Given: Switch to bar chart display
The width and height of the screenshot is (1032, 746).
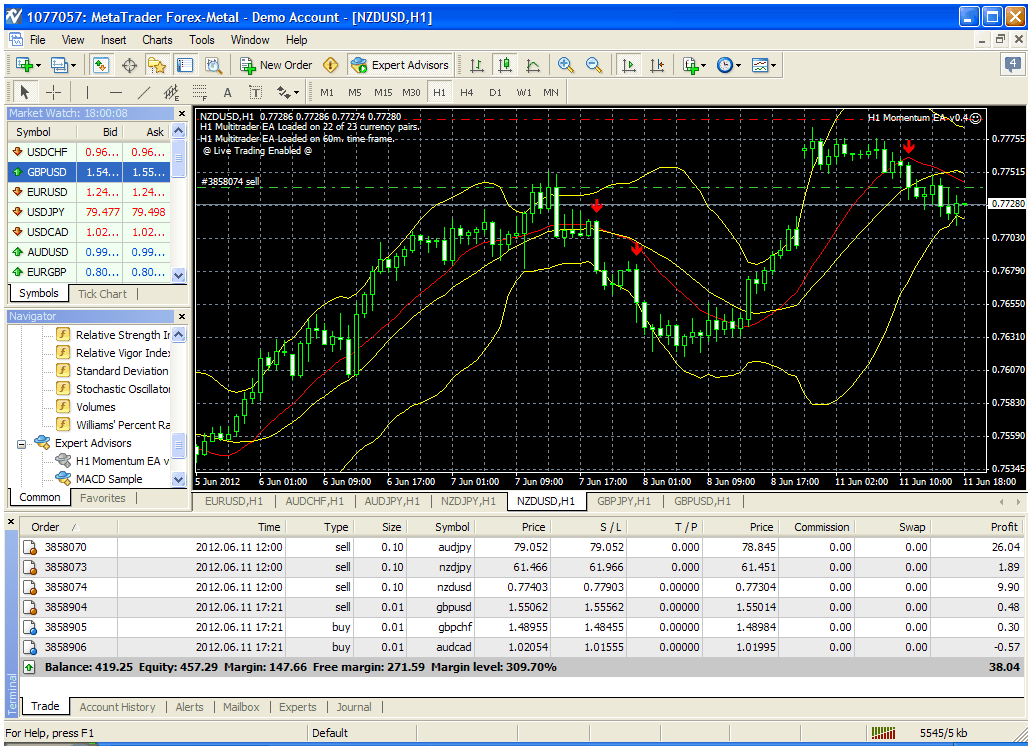Looking at the screenshot, I should [477, 65].
